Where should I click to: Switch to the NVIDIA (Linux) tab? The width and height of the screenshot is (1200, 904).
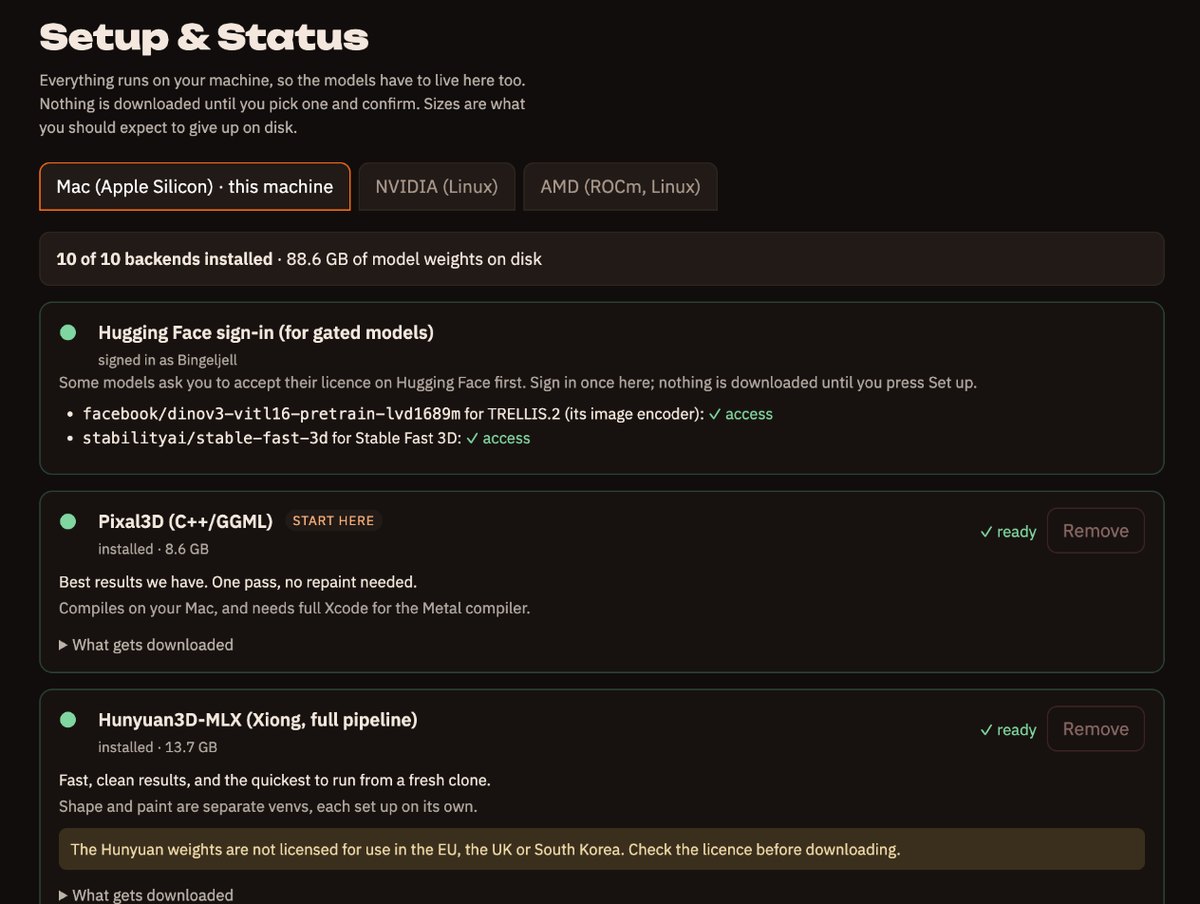[x=437, y=187]
